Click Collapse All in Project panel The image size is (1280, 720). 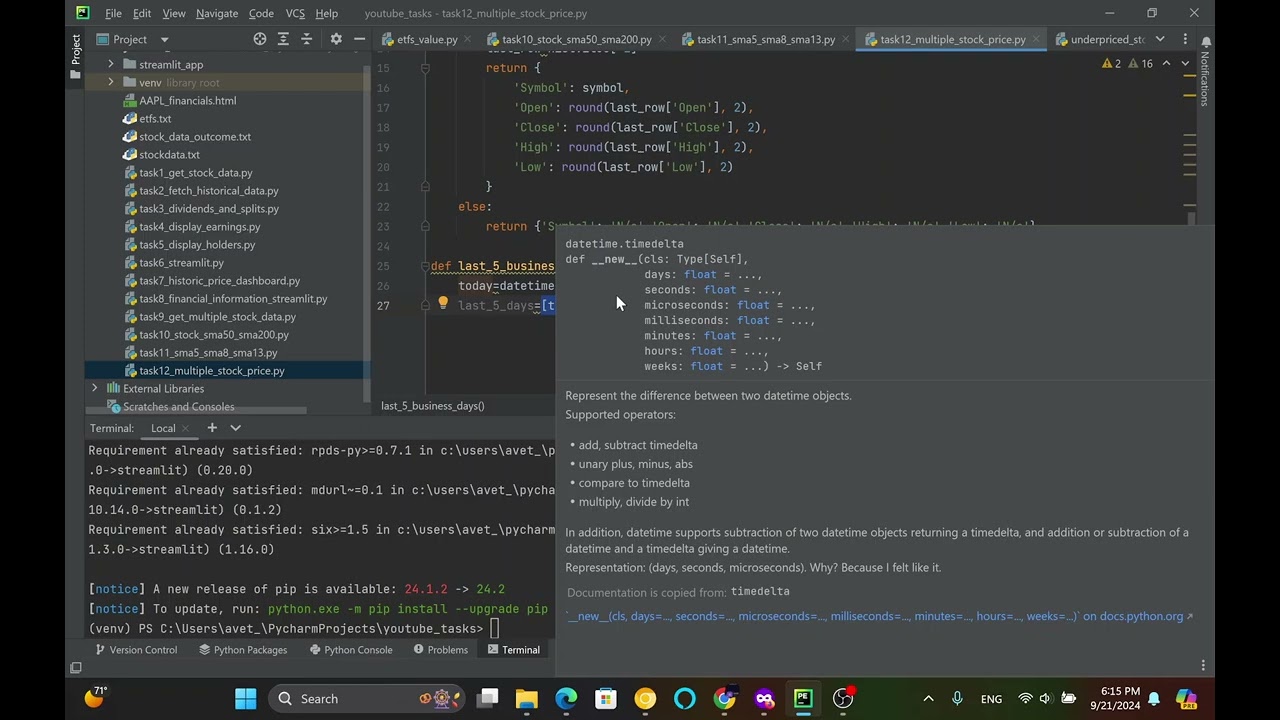pyautogui.click(x=306, y=39)
